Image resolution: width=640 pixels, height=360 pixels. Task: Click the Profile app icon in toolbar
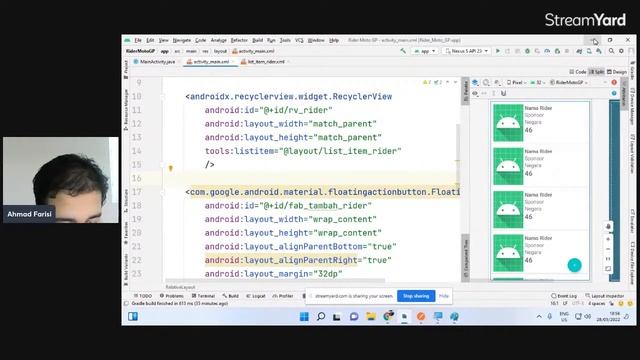[x=547, y=51]
